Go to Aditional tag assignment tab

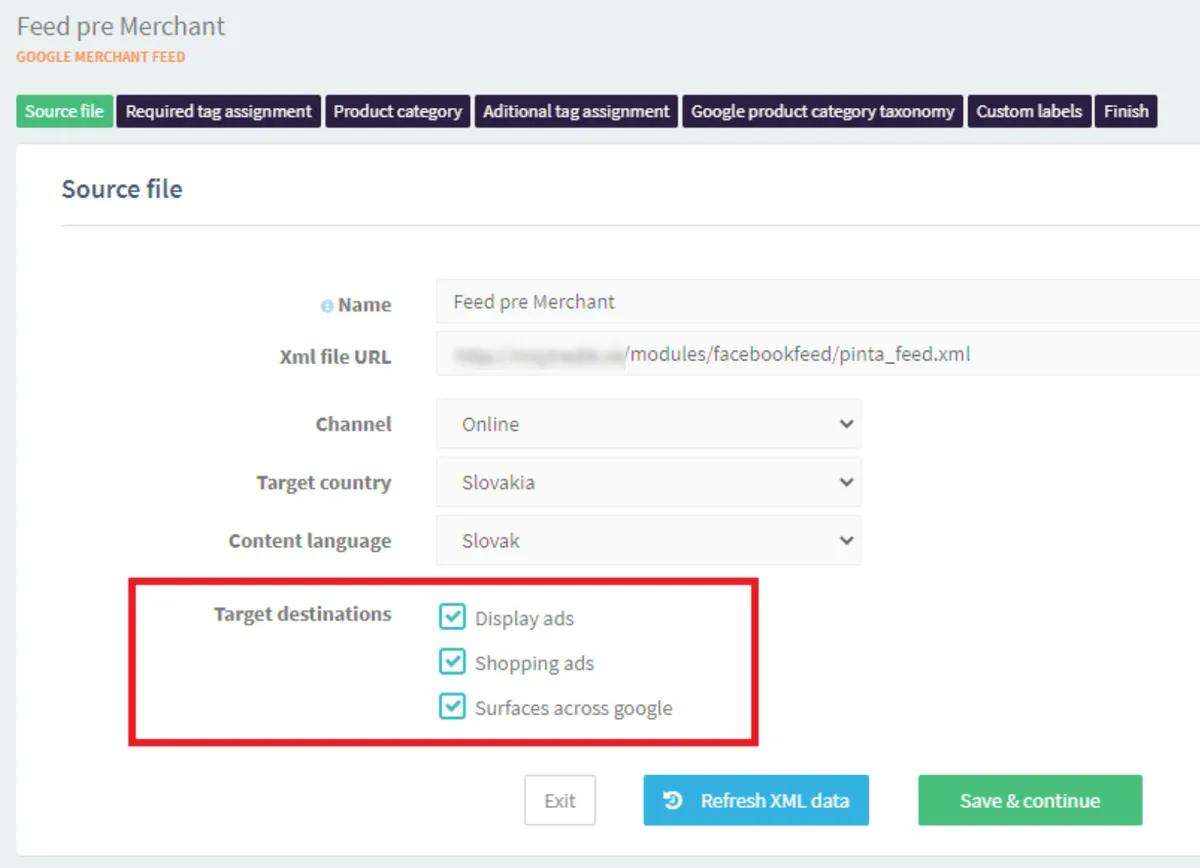576,111
